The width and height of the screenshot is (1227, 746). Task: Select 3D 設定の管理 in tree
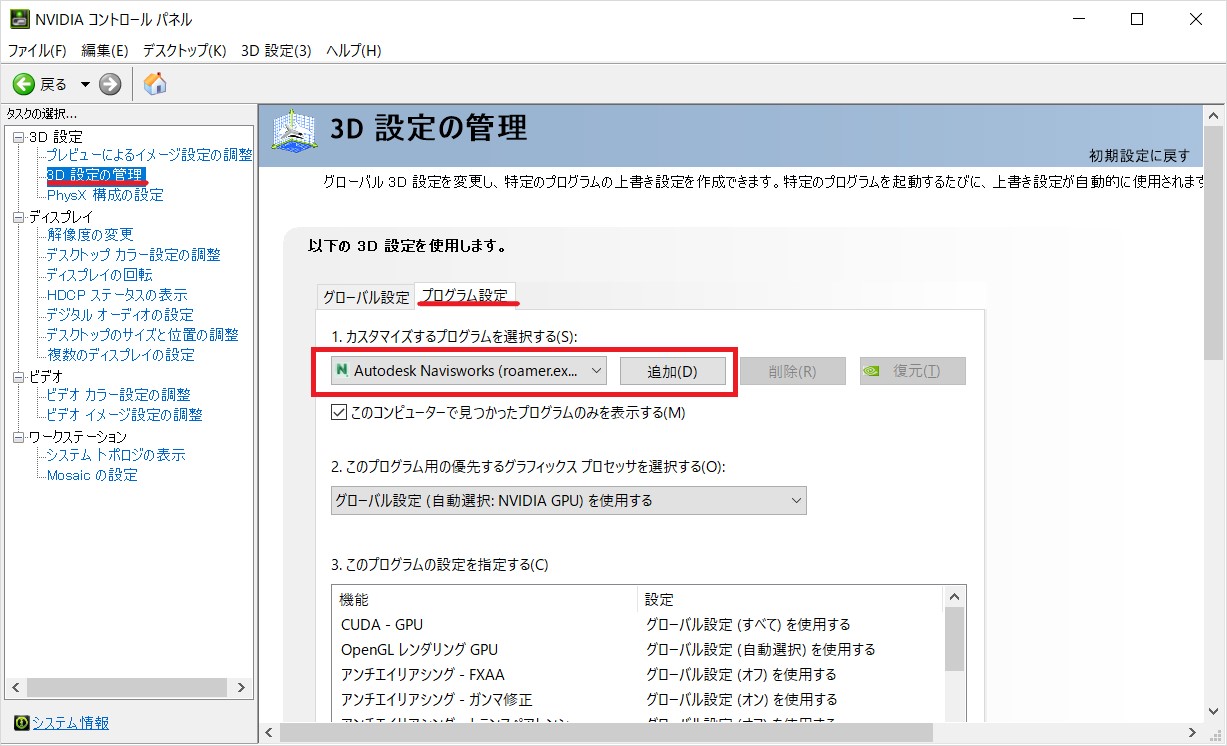96,175
